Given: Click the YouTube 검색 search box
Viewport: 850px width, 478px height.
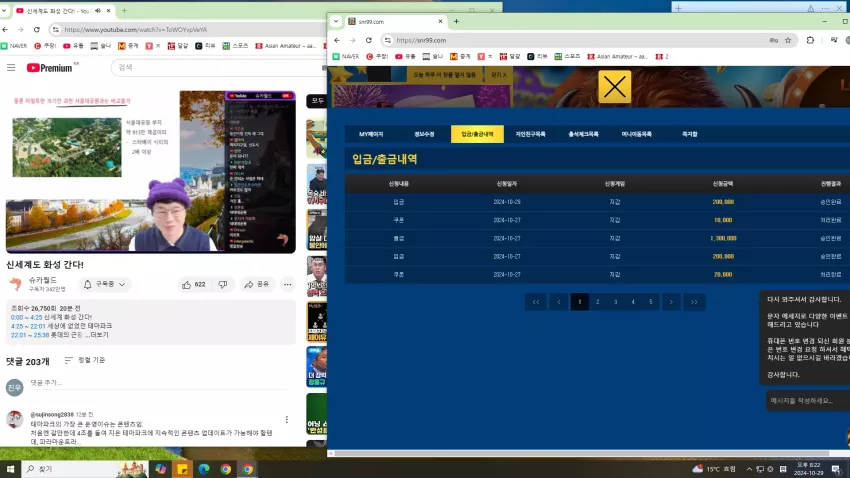Looking at the screenshot, I should [x=220, y=68].
